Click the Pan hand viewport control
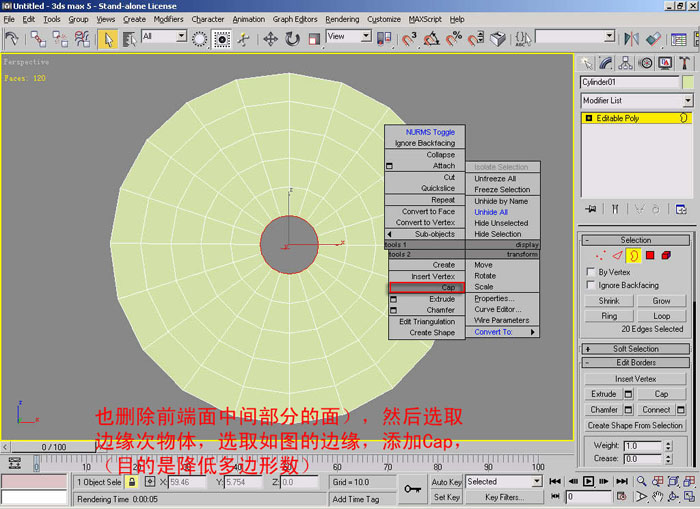Screen dimensions: 700x509 tap(657, 496)
